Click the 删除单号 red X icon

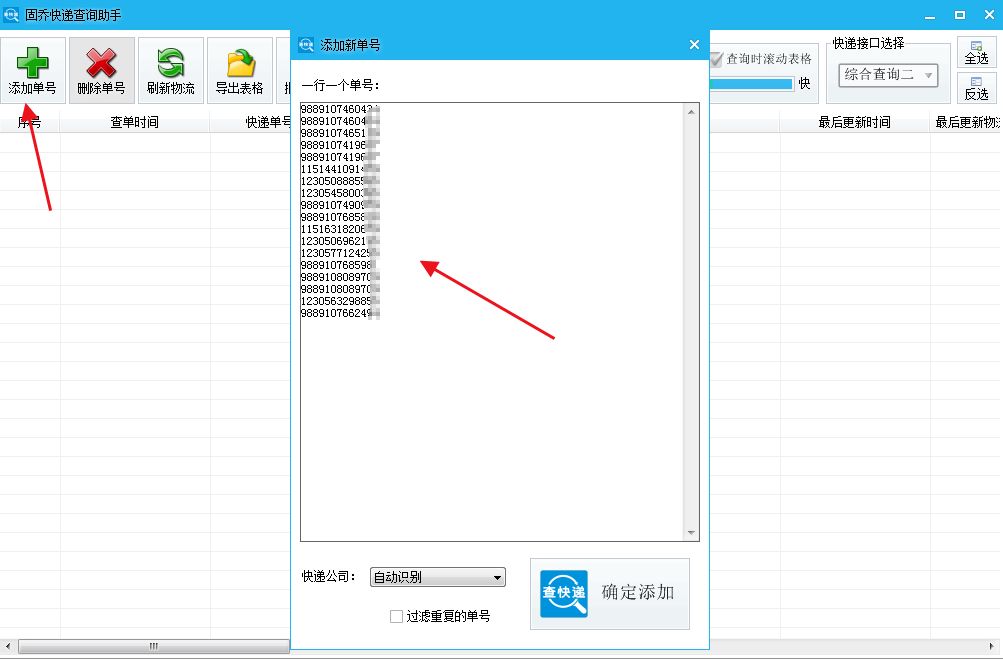point(100,62)
